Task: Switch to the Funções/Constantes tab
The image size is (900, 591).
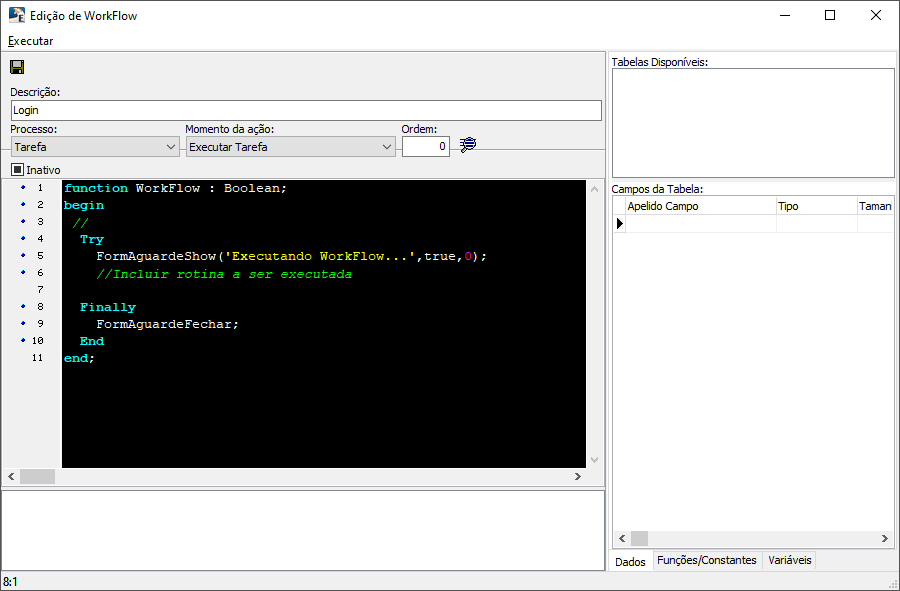Action: pos(706,561)
